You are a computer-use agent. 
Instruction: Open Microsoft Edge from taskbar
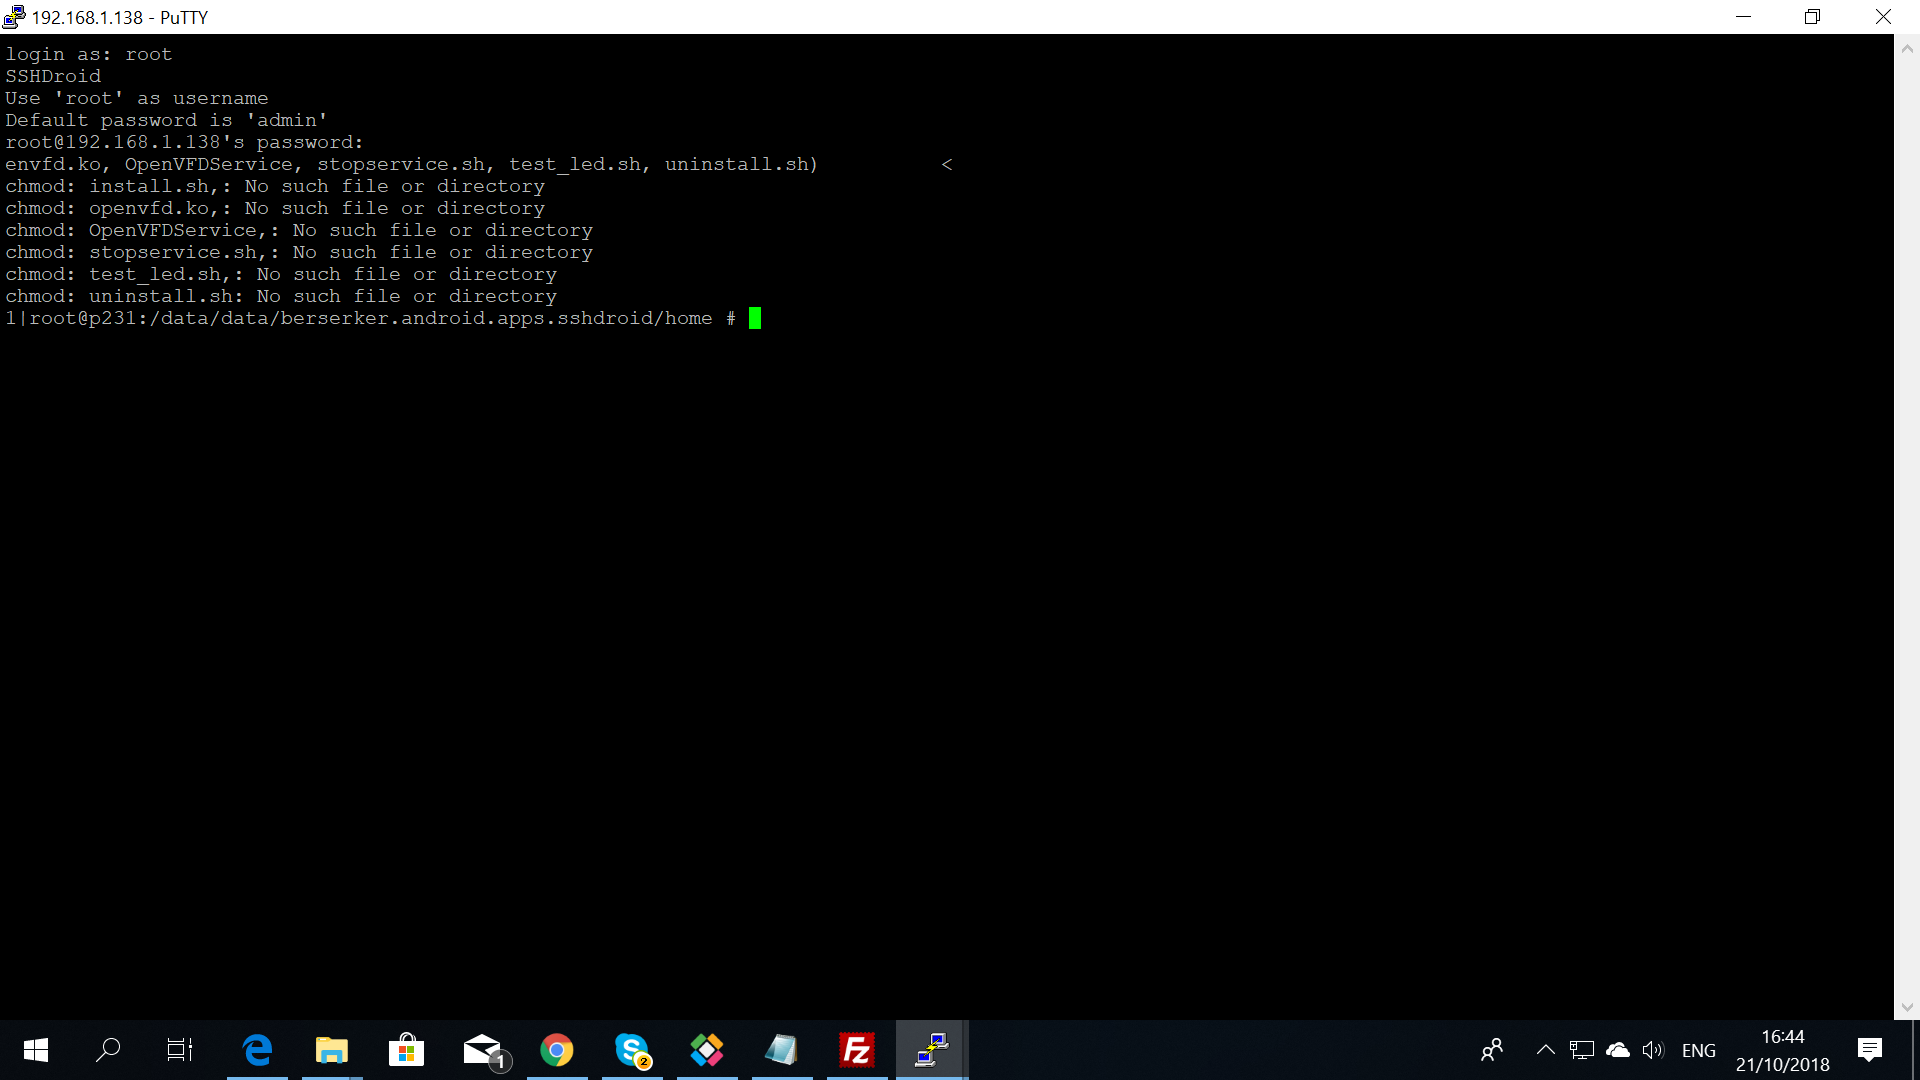click(257, 1050)
